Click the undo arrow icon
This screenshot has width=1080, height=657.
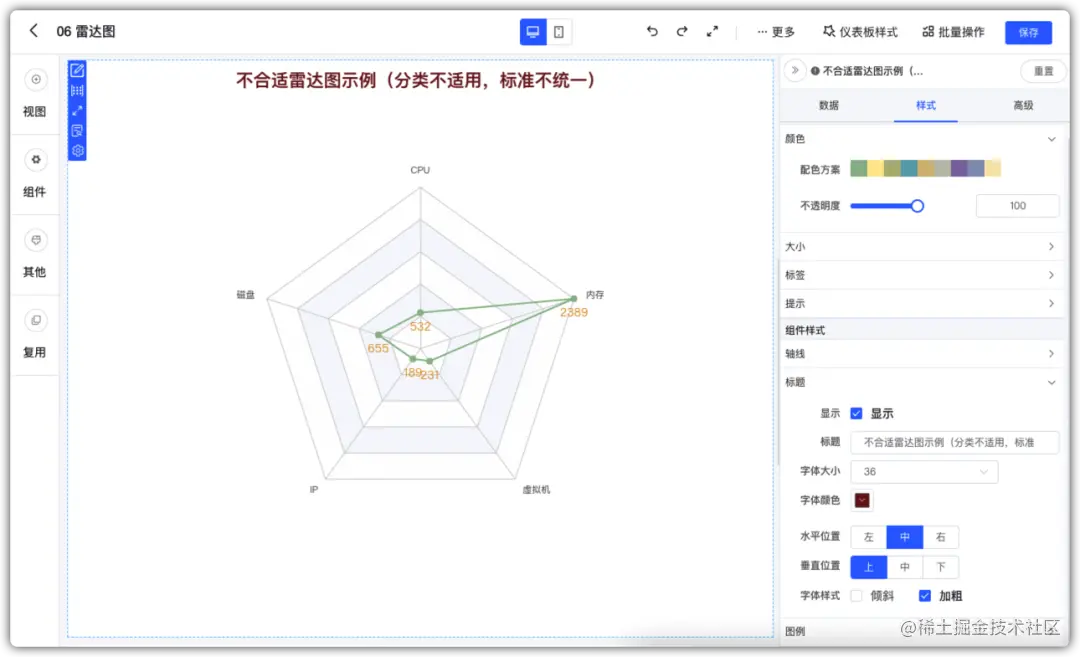[x=652, y=31]
